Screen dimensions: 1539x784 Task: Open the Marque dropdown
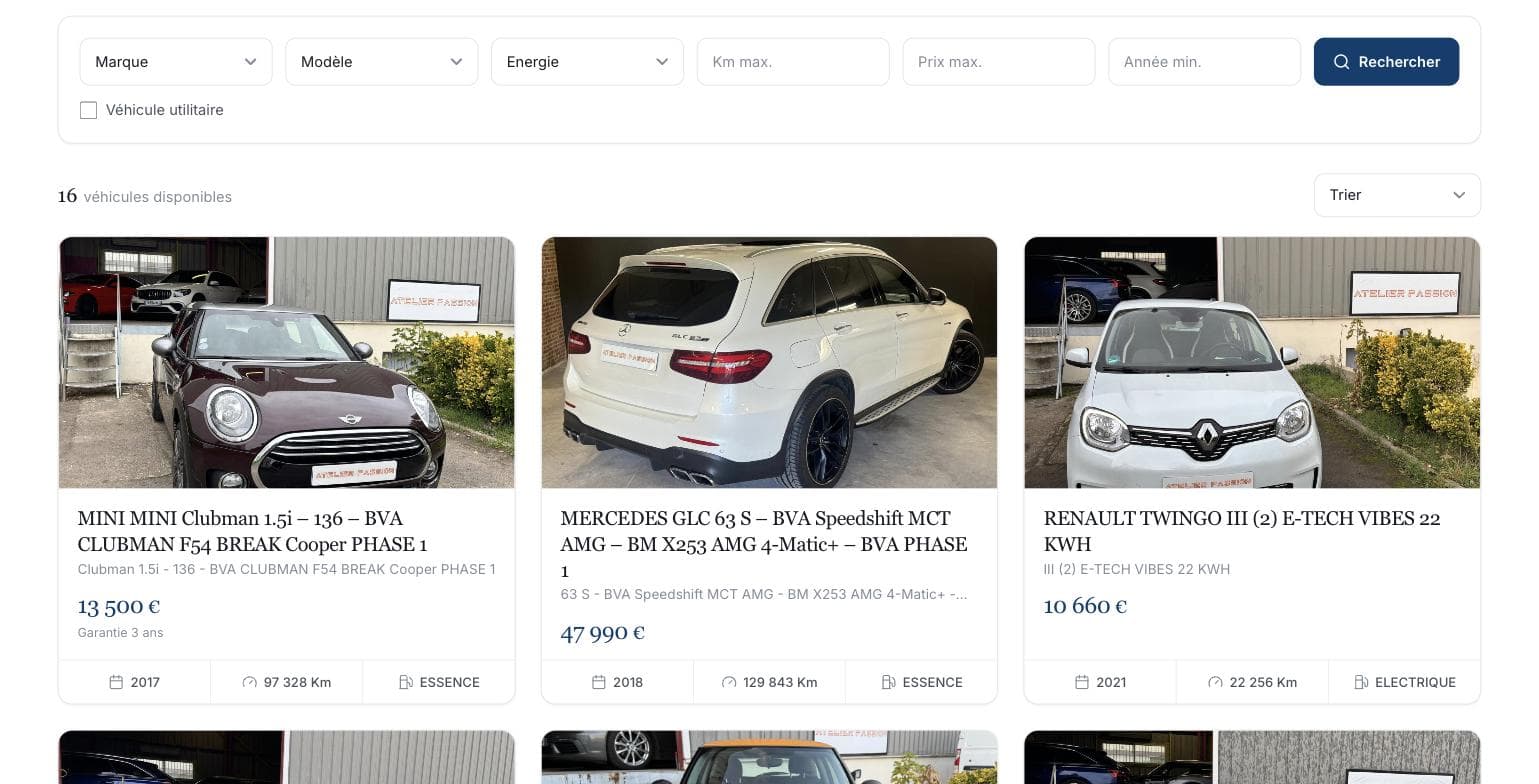click(x=176, y=62)
